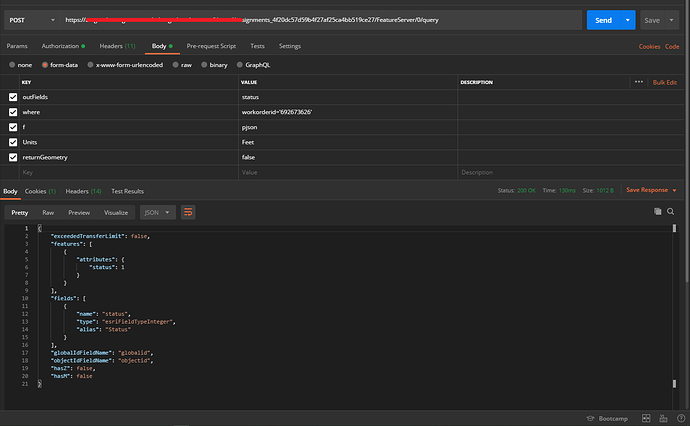The width and height of the screenshot is (690, 426).
Task: Open the Tests tab
Action: click(x=257, y=46)
